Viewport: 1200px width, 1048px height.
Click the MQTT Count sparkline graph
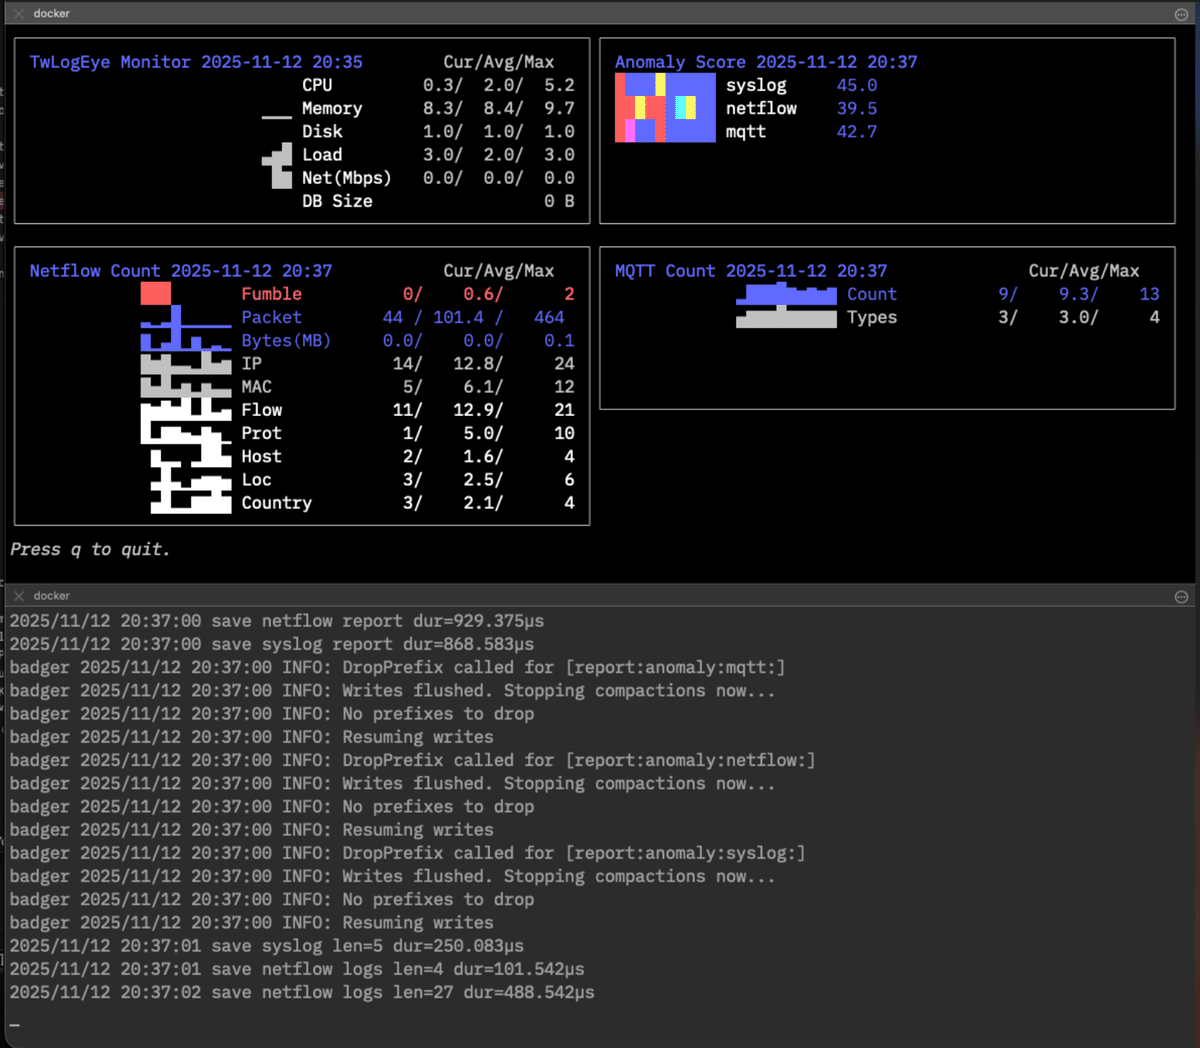click(786, 294)
